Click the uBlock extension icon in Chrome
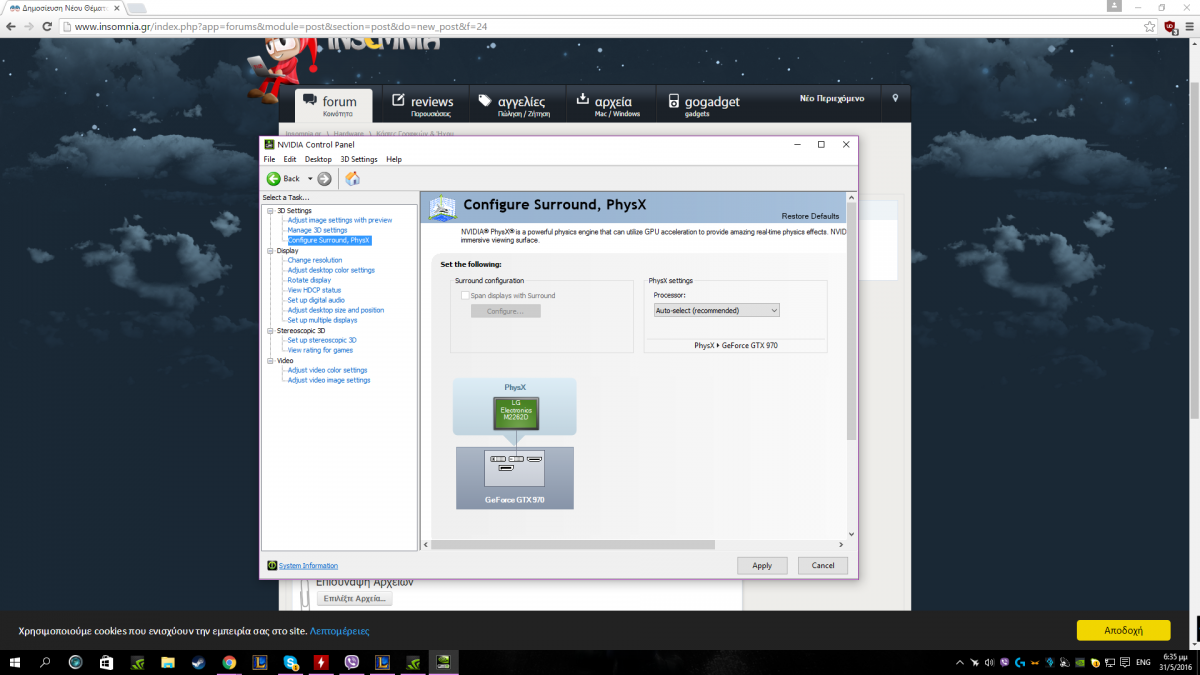This screenshot has width=1200, height=675. pos(1169,27)
